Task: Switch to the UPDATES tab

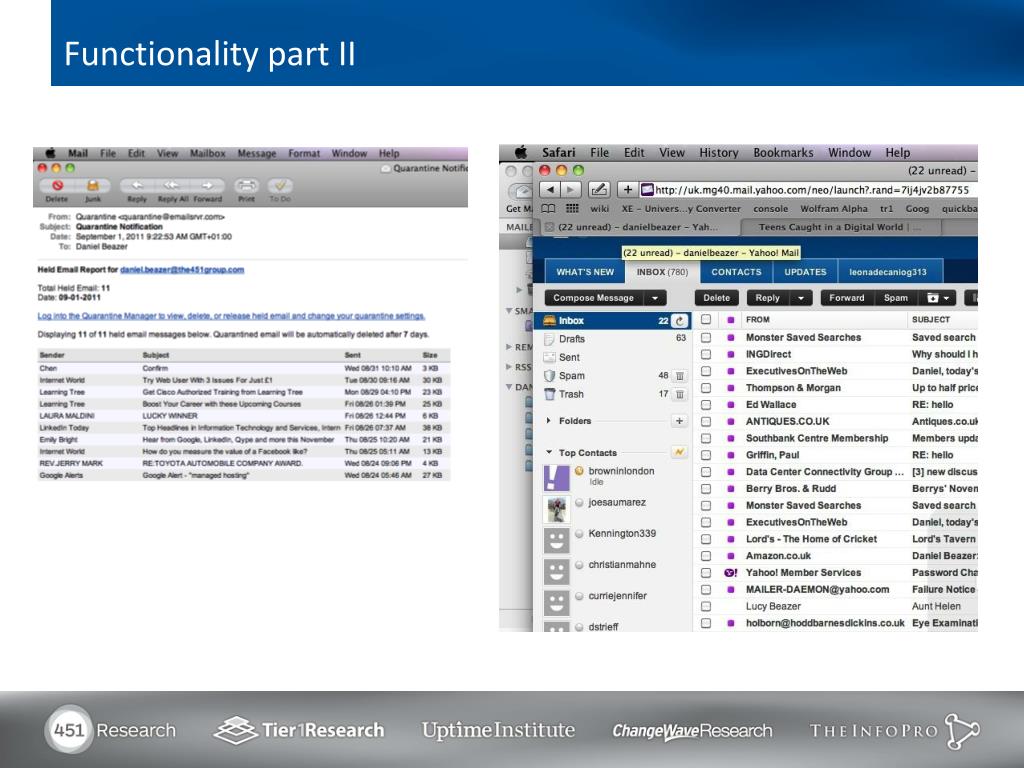Action: [x=805, y=272]
